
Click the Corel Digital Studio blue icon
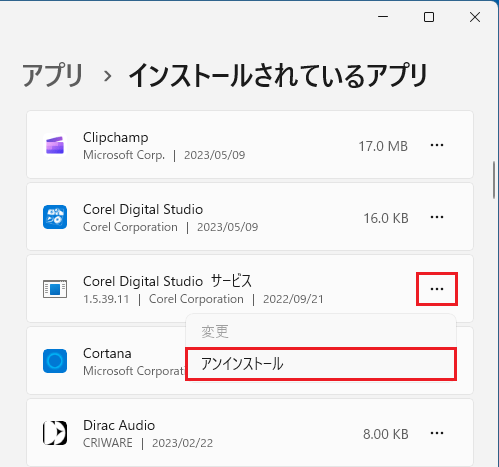click(55, 217)
